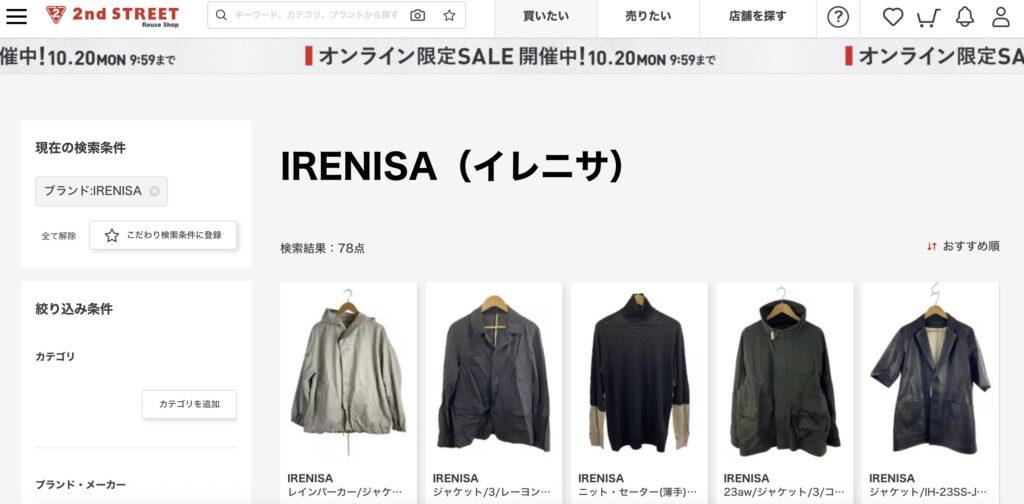The width and height of the screenshot is (1024, 504).
Task: Click the 全て解除 link
Action: (x=59, y=236)
